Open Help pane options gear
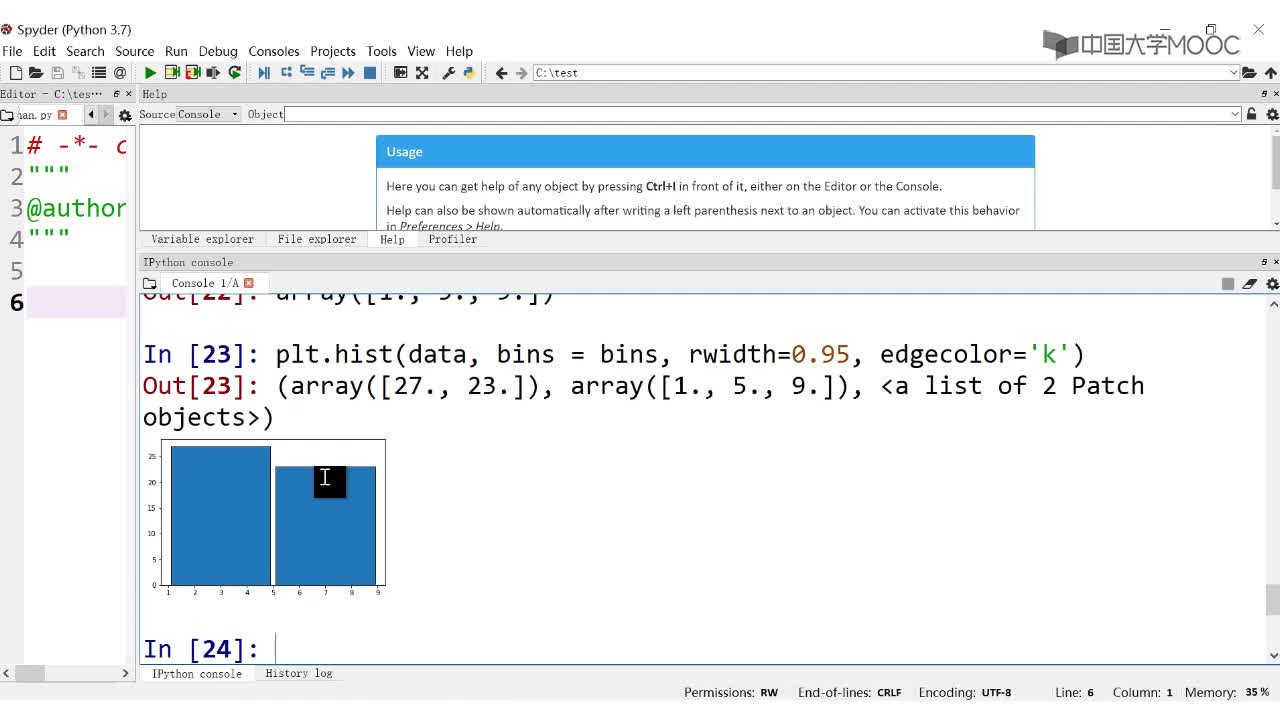Screen dimensions: 1280x720 pos(1272,115)
